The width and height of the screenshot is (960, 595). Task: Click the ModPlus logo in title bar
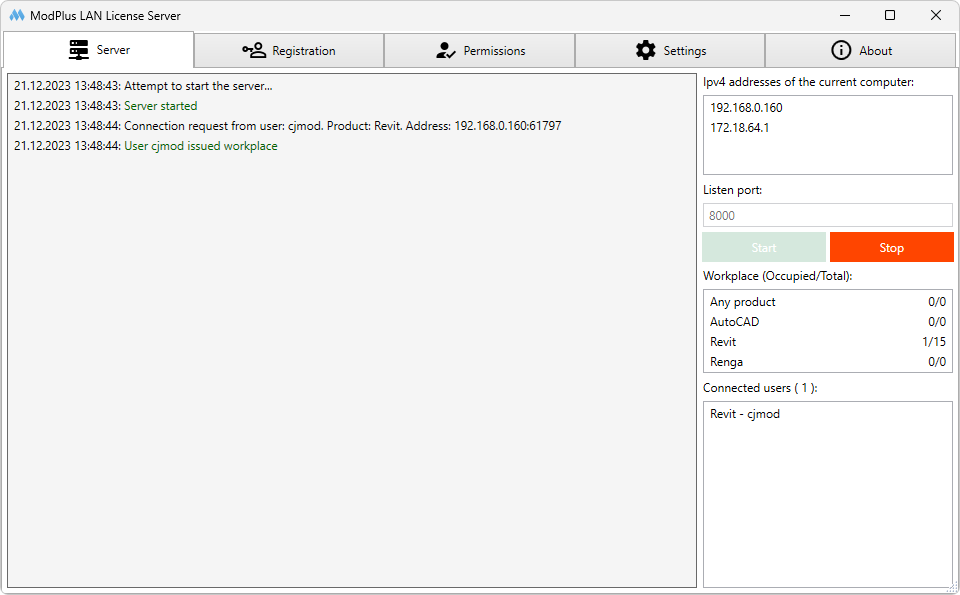16,16
